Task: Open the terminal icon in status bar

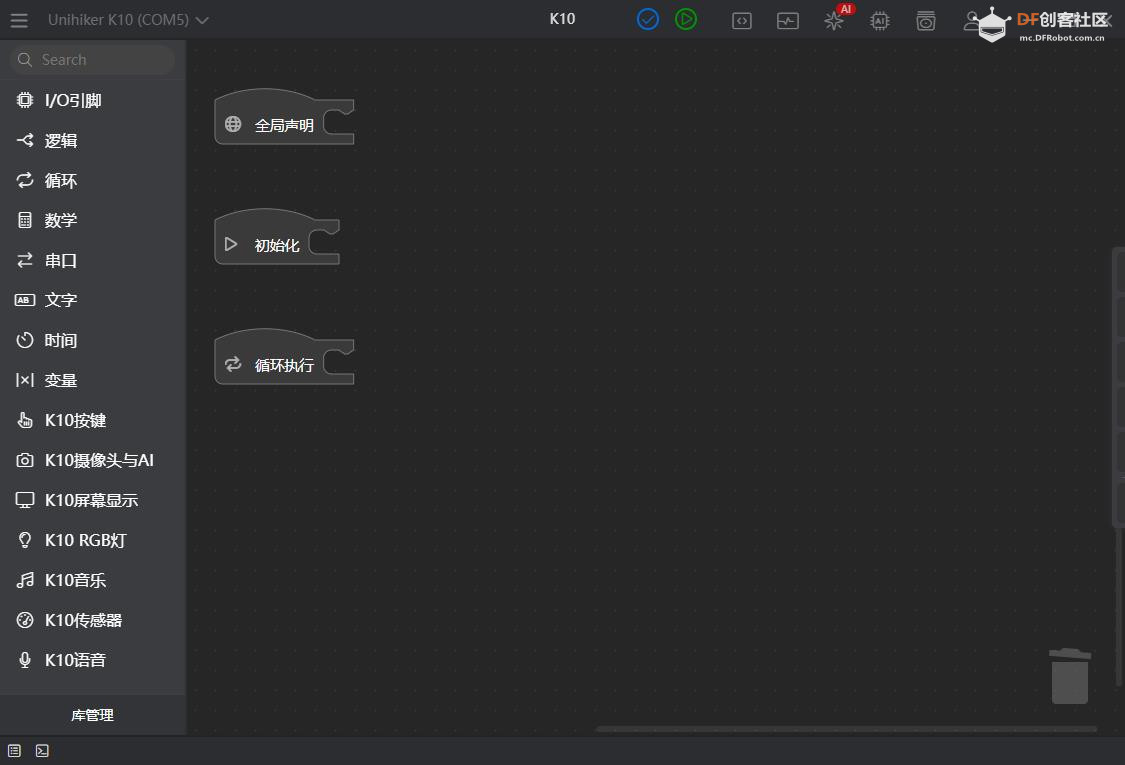Action: 42,751
